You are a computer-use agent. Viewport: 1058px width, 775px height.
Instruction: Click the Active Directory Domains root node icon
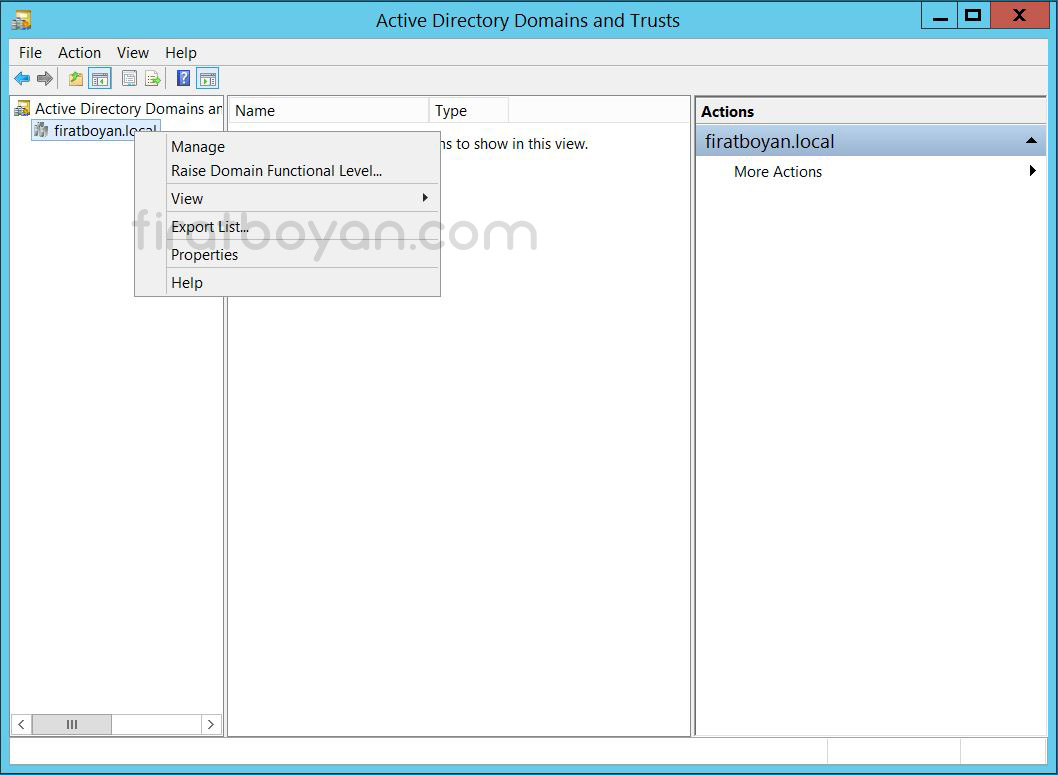point(22,109)
